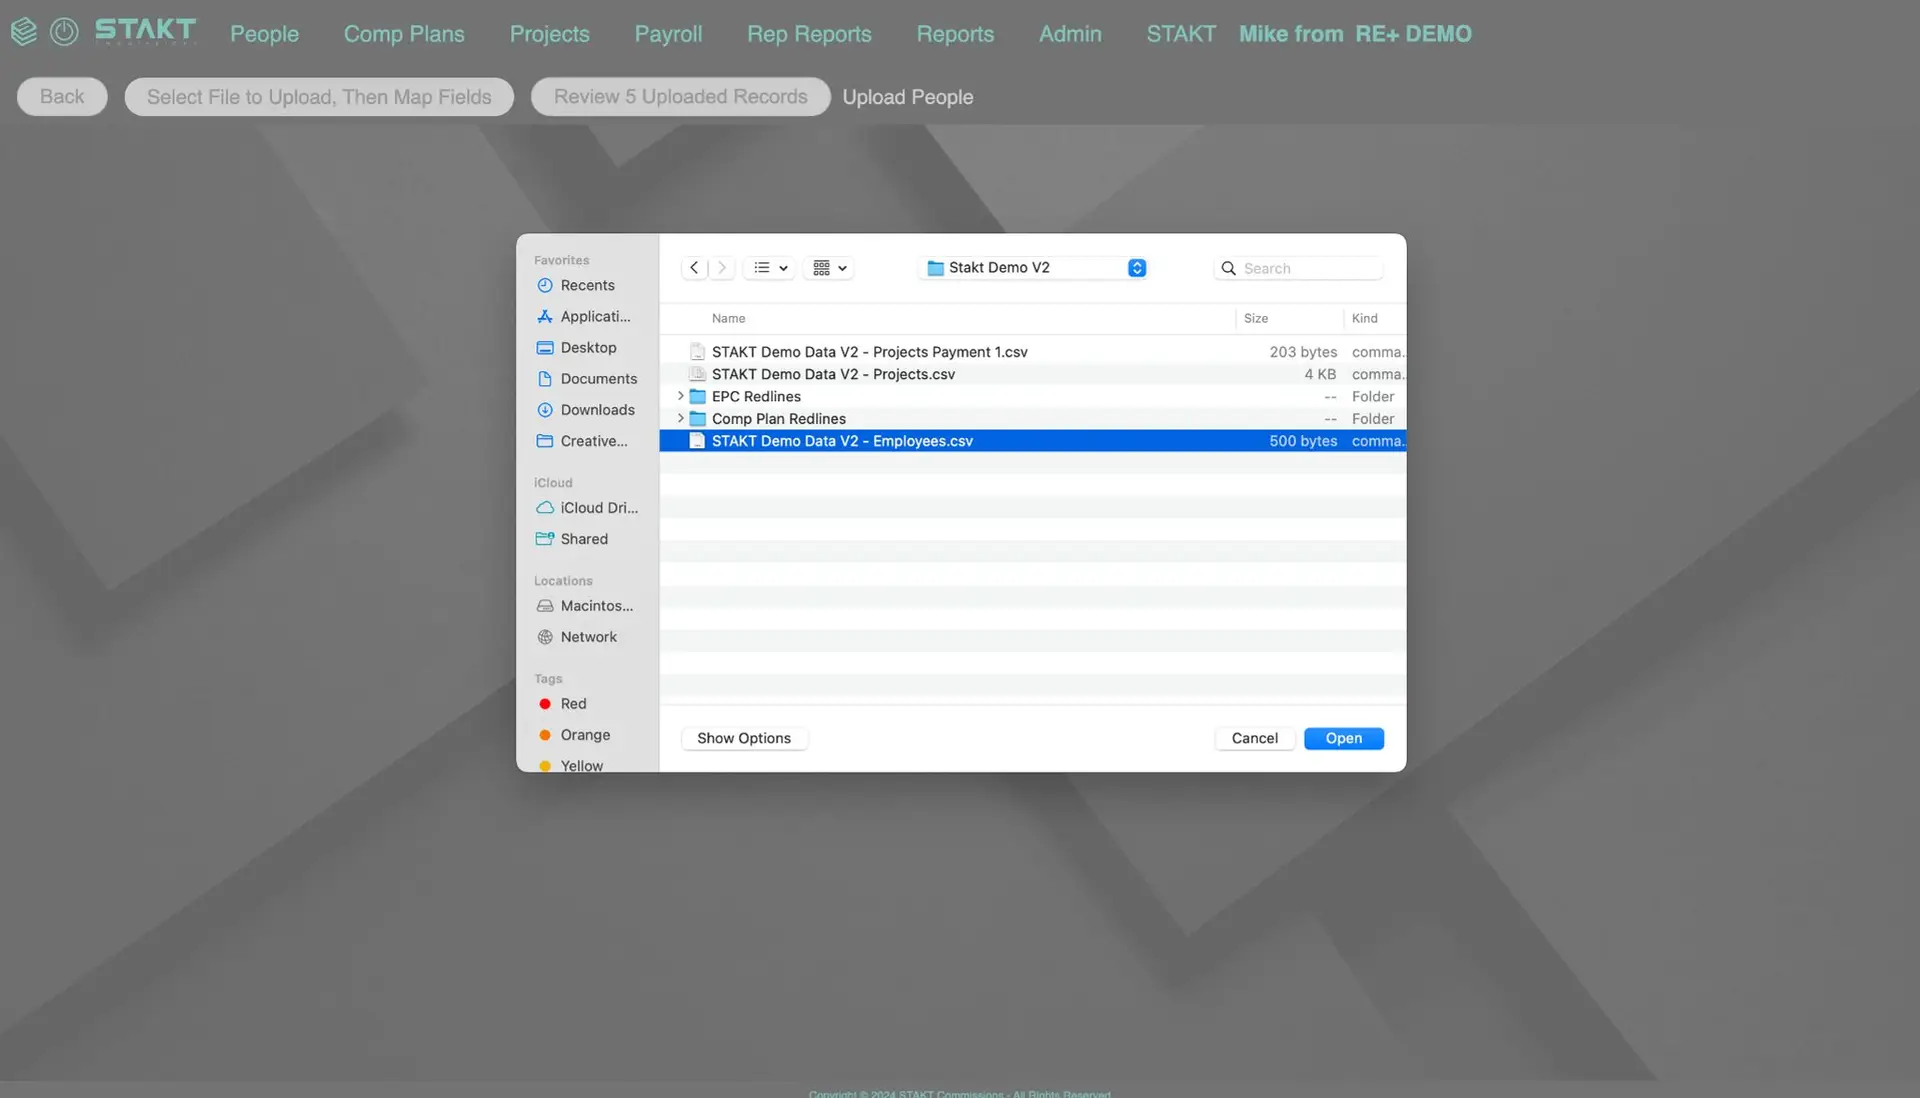
Task: Sort by Name column header
Action: 728,318
